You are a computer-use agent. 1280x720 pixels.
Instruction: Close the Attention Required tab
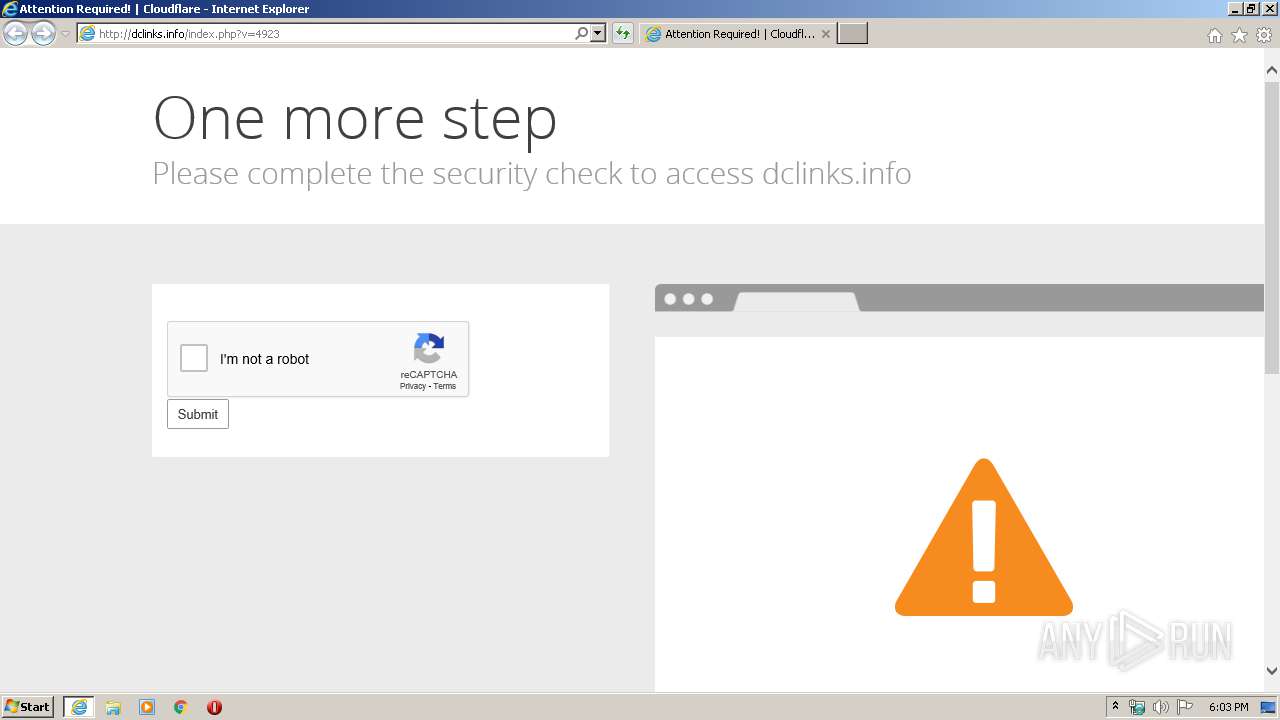coord(826,34)
